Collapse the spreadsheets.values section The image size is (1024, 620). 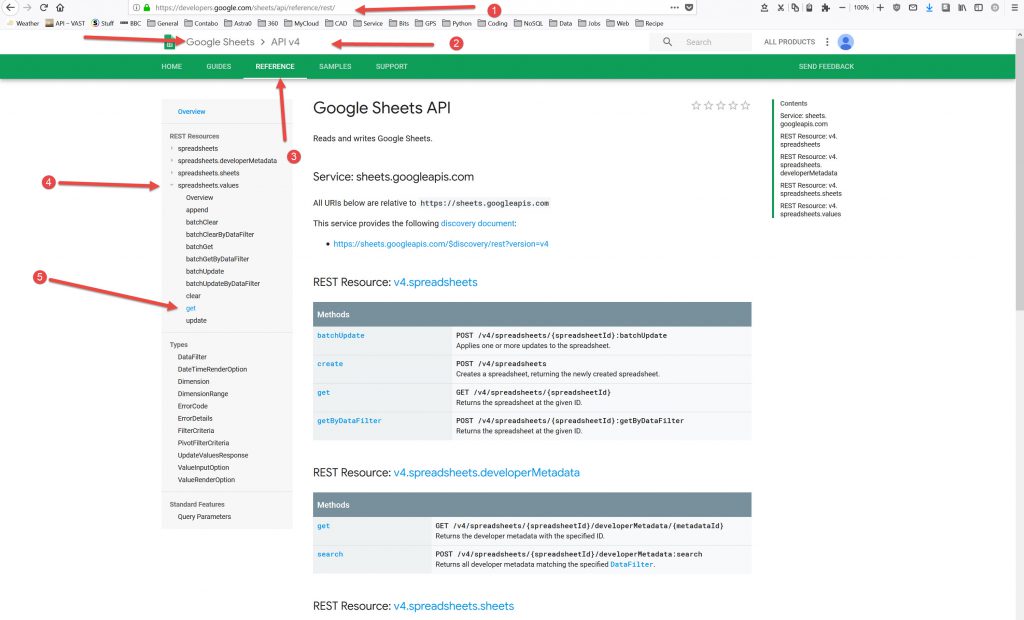(x=172, y=185)
